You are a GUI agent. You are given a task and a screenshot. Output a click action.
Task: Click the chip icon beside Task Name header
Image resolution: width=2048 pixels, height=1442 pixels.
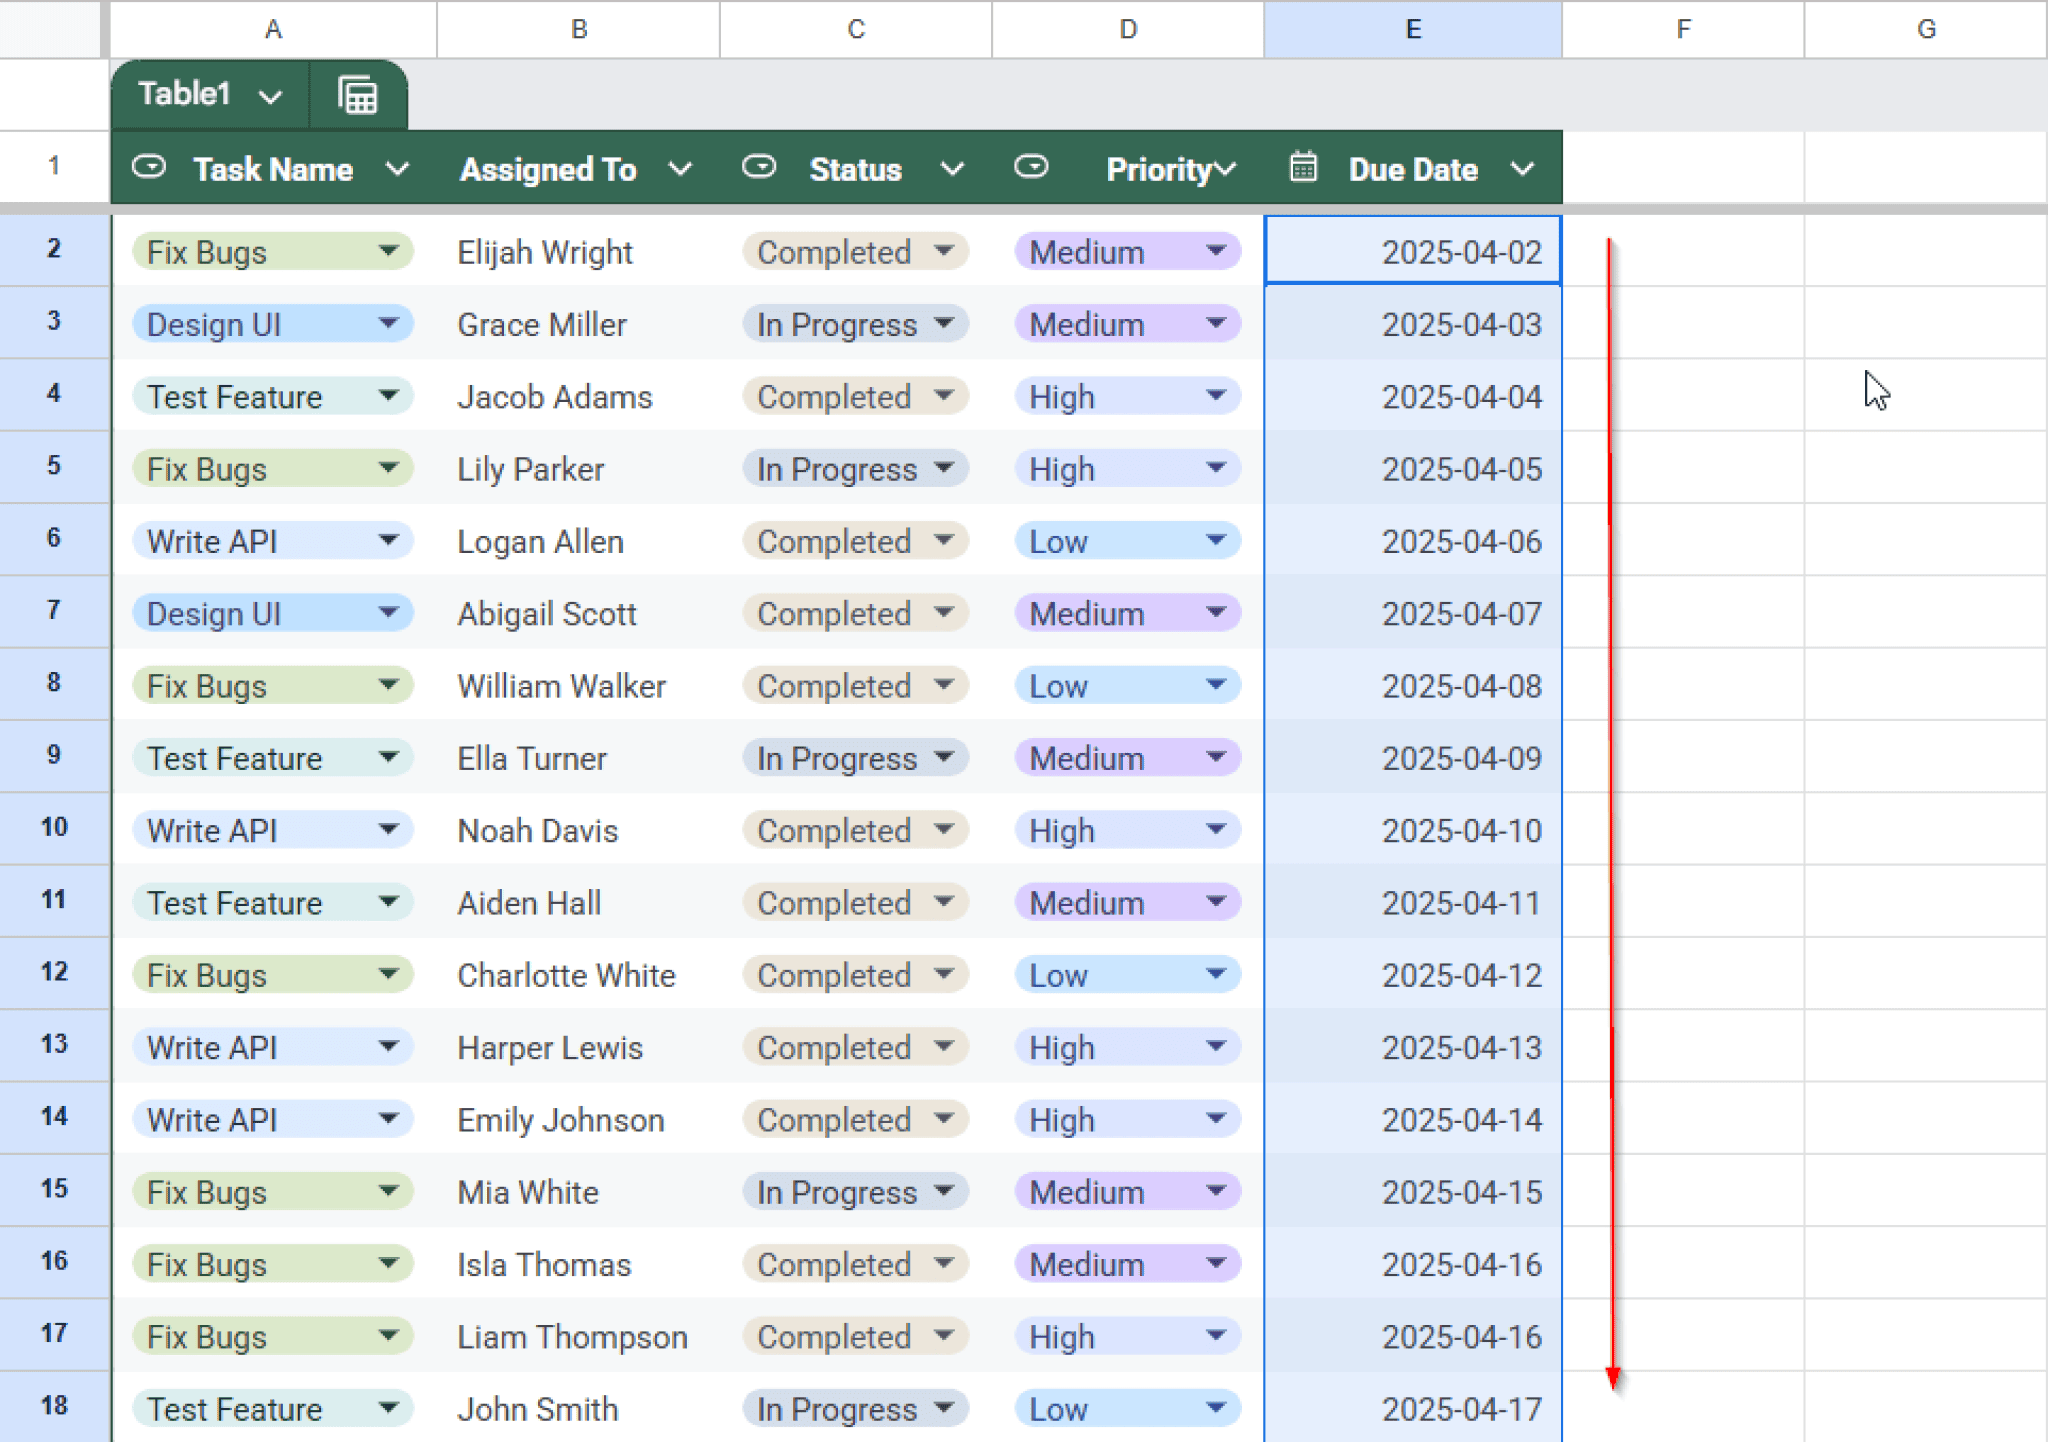point(149,167)
